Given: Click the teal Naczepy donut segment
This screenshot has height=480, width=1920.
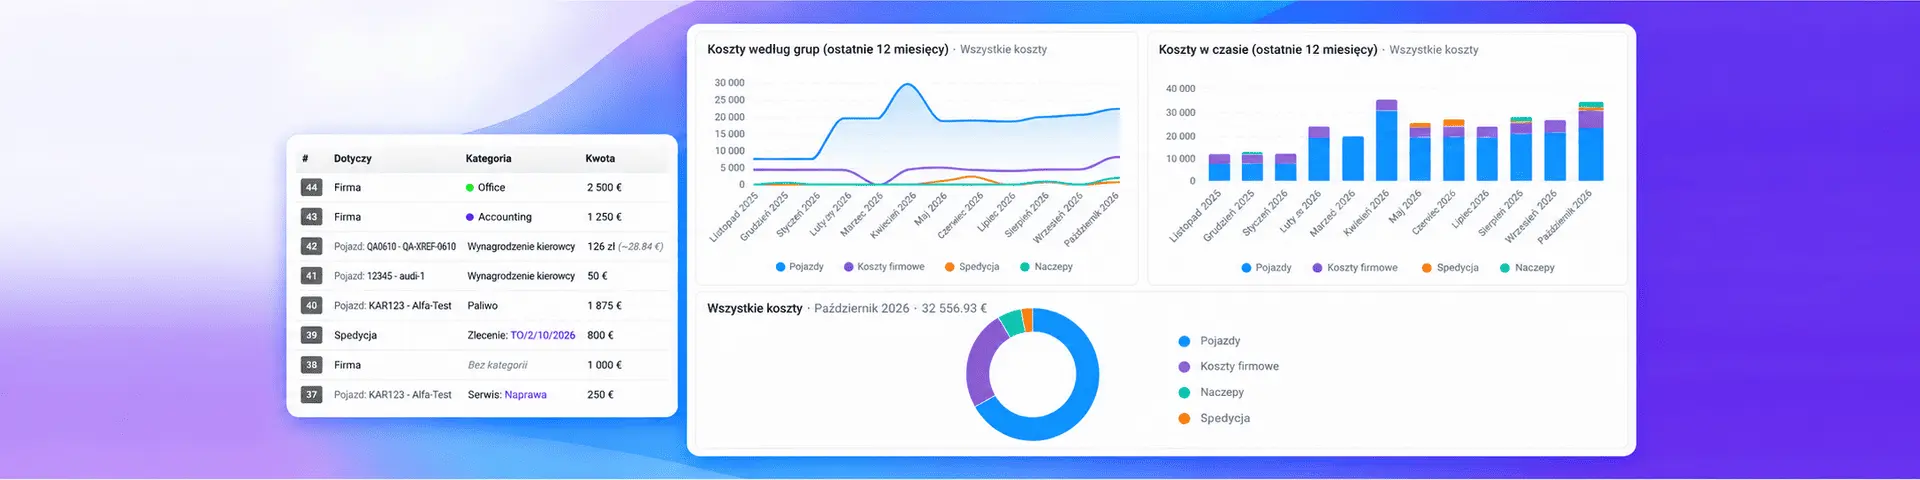Looking at the screenshot, I should coord(1012,322).
